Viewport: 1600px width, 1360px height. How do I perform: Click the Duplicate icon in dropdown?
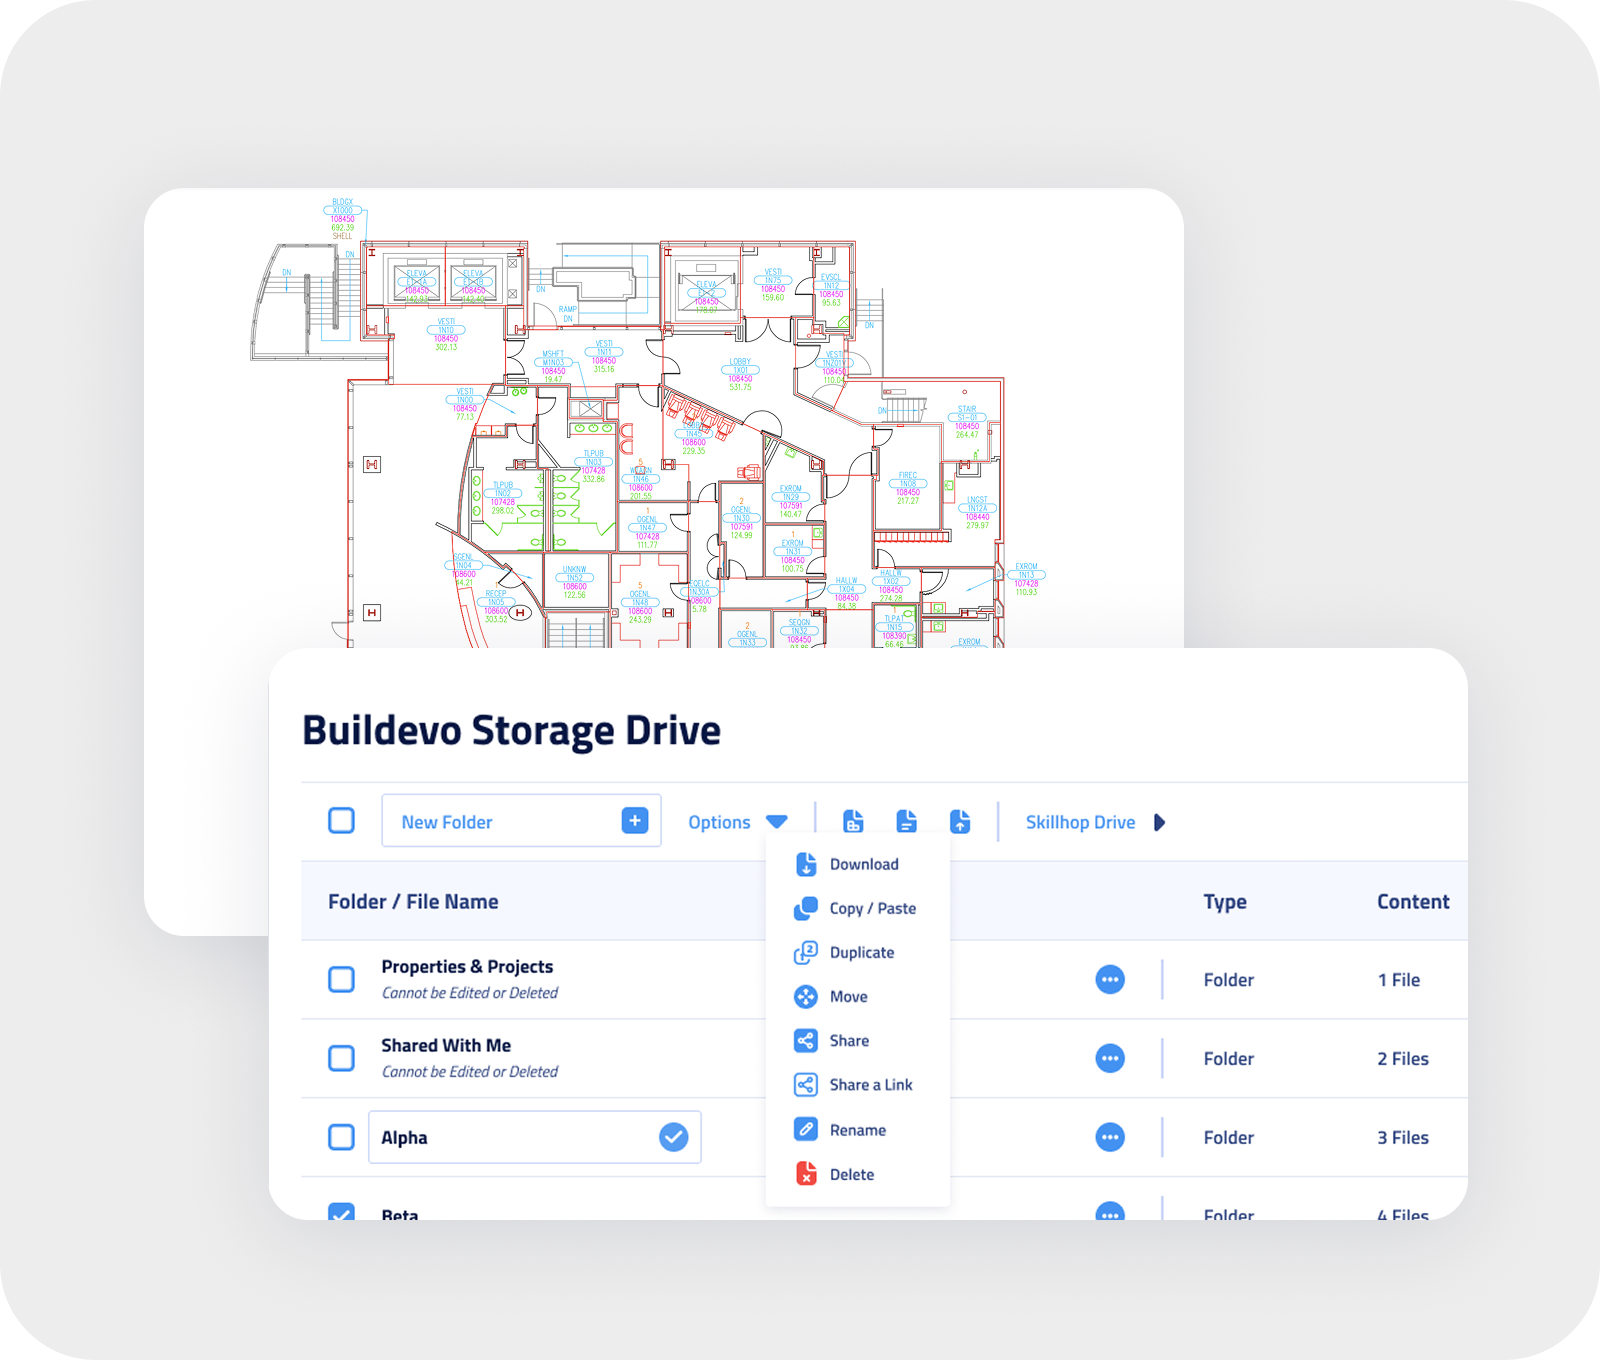point(806,952)
